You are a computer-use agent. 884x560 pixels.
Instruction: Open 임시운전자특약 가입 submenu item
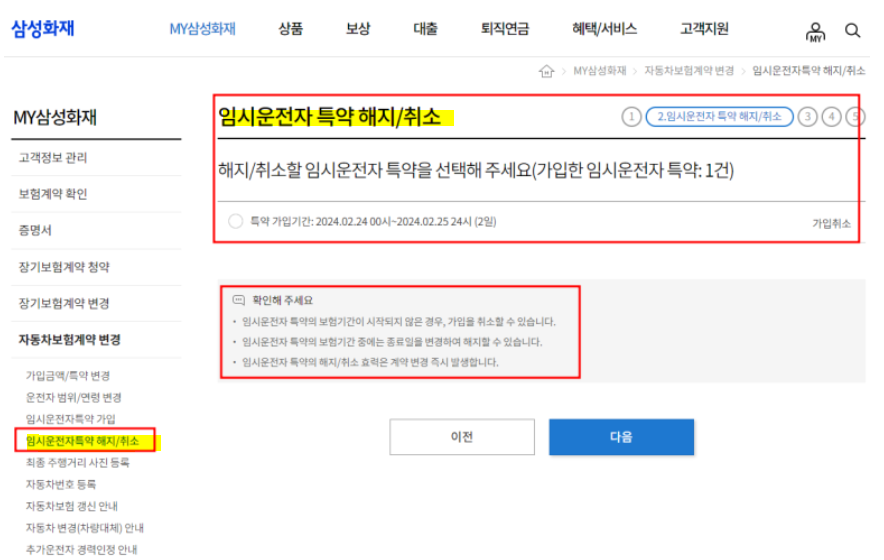(70, 419)
